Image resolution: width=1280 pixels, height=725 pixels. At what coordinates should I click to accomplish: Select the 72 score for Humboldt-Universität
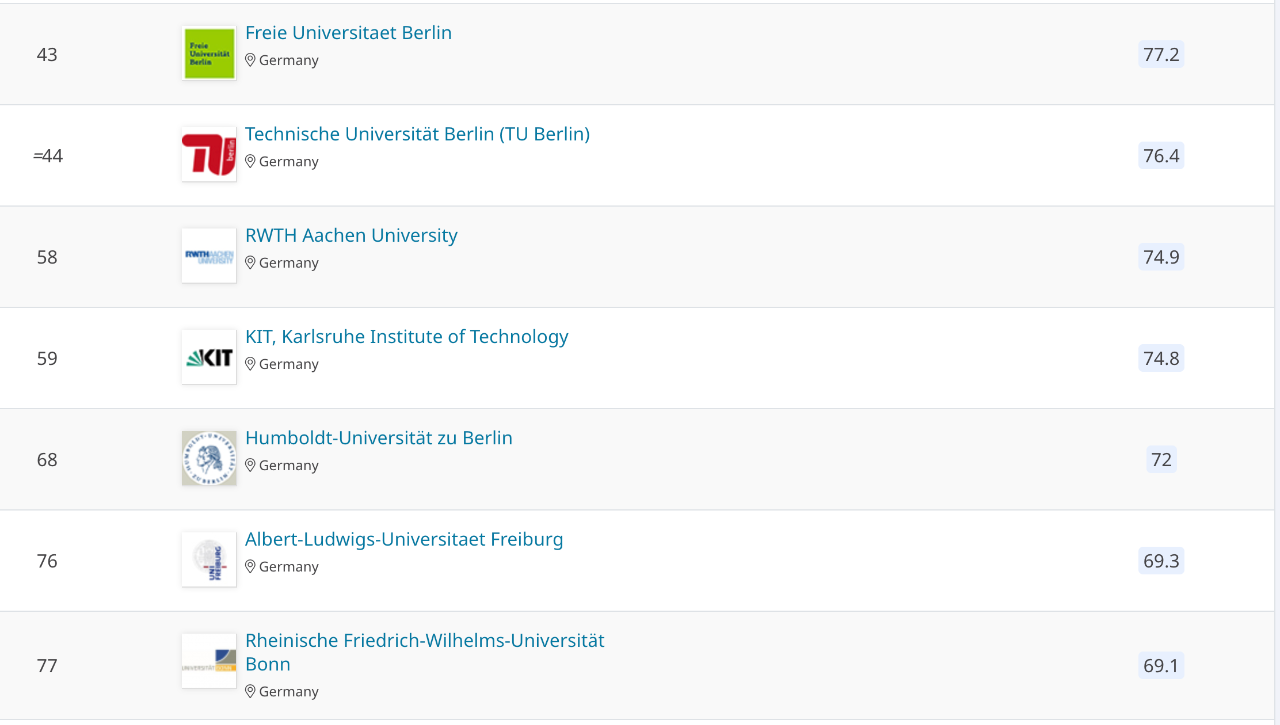point(1161,459)
